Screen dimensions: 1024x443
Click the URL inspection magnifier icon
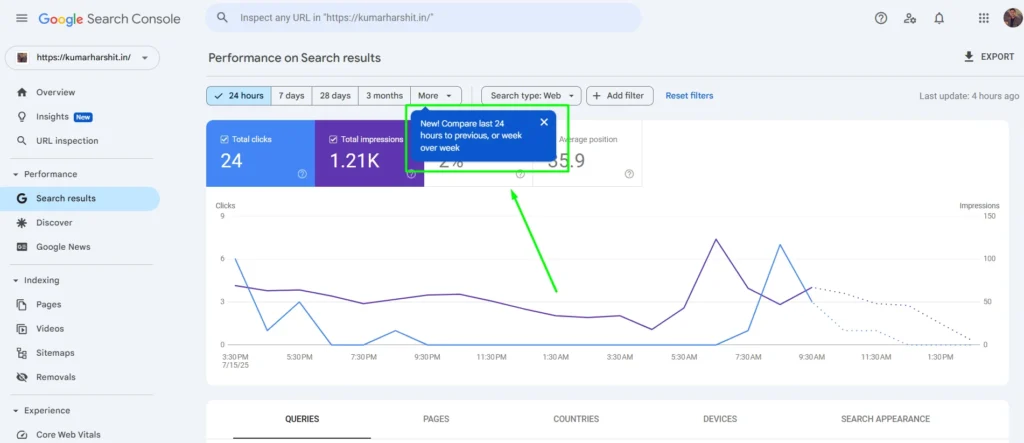pyautogui.click(x=22, y=140)
